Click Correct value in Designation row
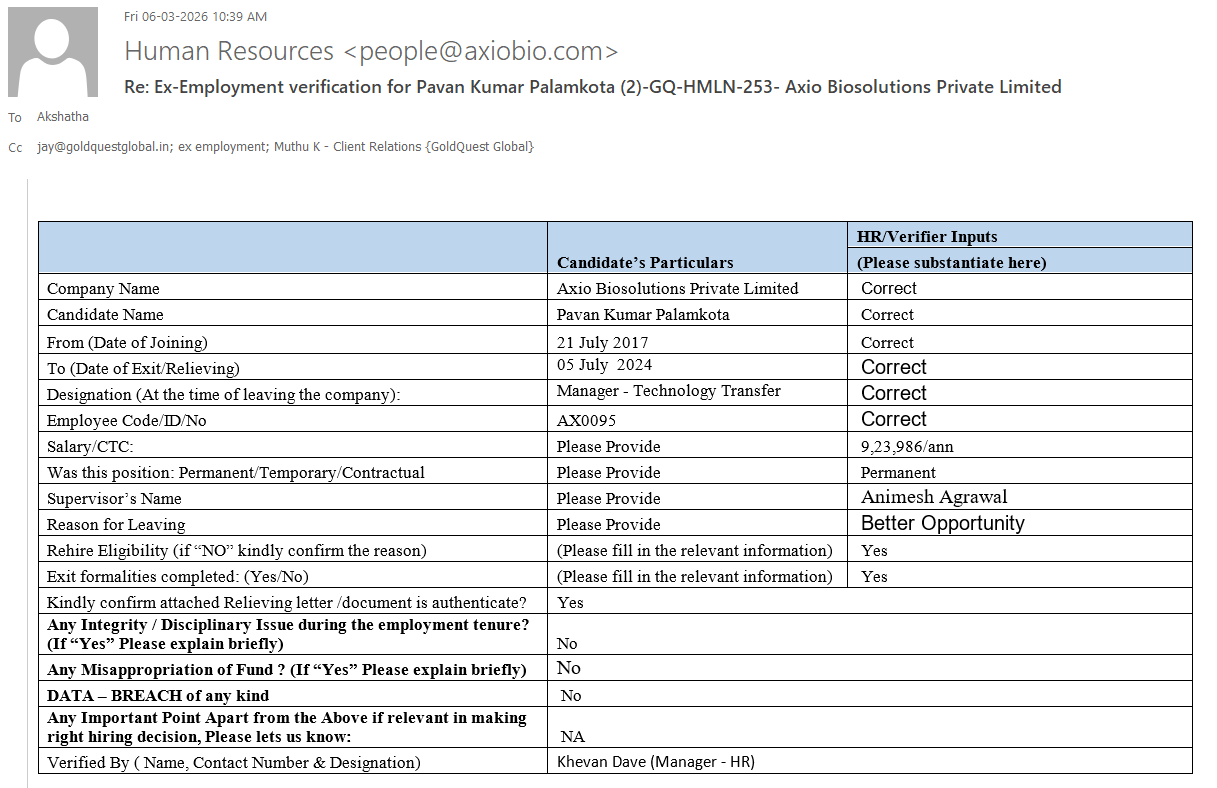The width and height of the screenshot is (1217, 788). (894, 393)
